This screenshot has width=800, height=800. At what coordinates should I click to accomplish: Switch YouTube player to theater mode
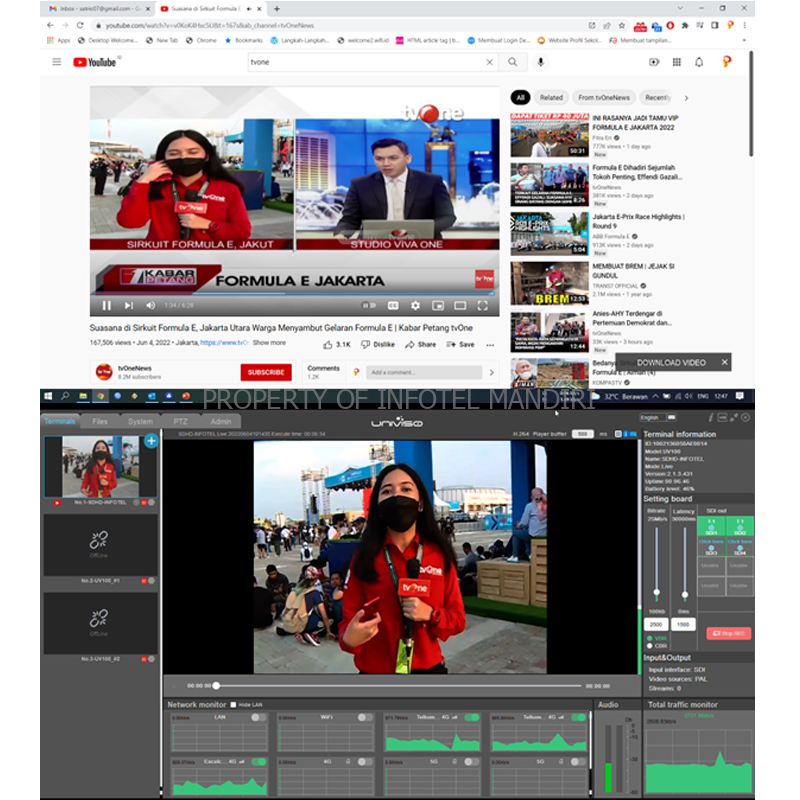[460, 305]
